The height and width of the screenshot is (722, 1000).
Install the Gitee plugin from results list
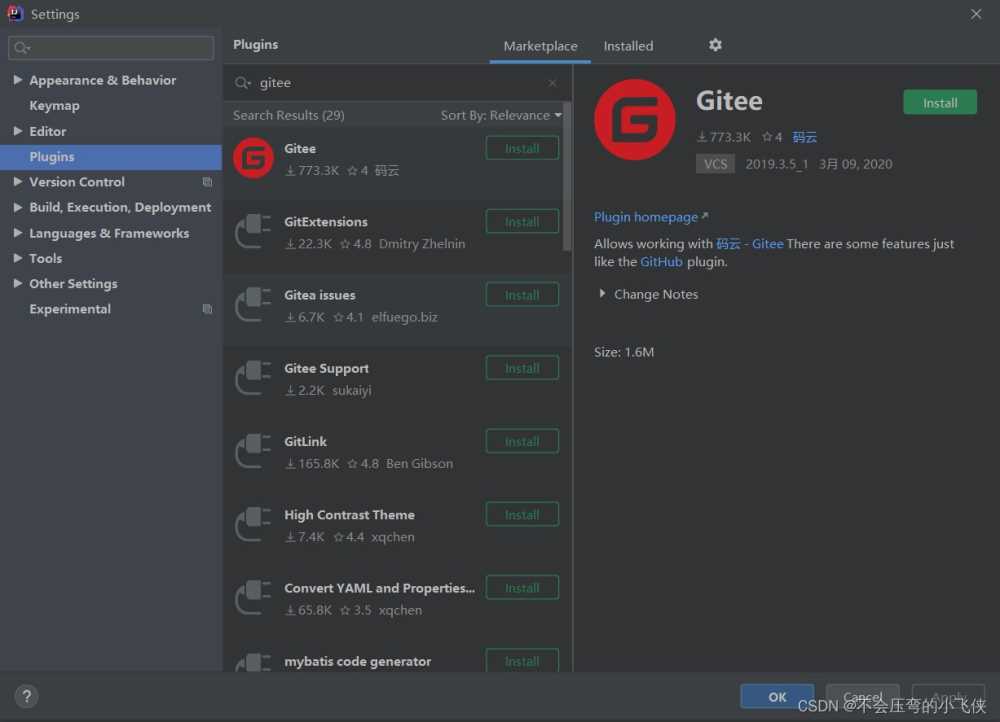click(x=522, y=149)
